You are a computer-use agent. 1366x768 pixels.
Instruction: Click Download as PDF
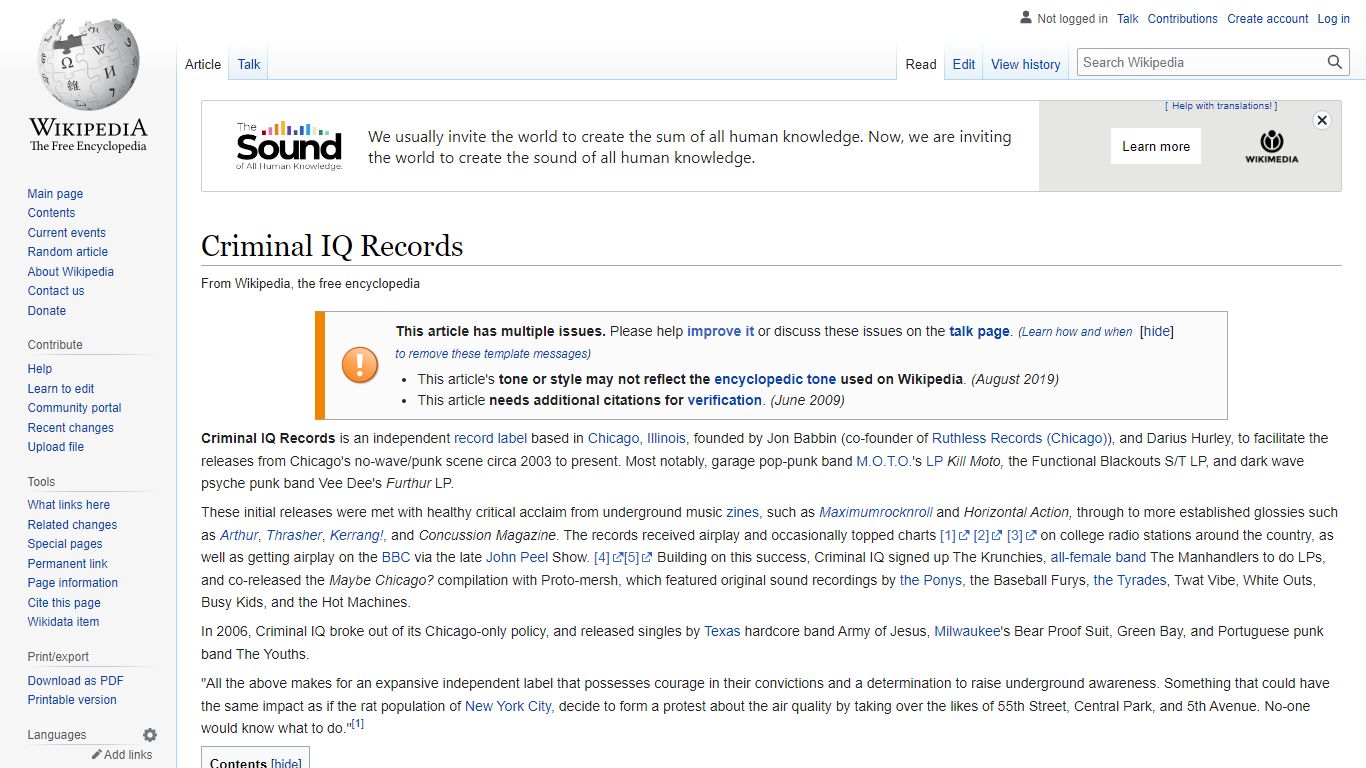tap(75, 681)
